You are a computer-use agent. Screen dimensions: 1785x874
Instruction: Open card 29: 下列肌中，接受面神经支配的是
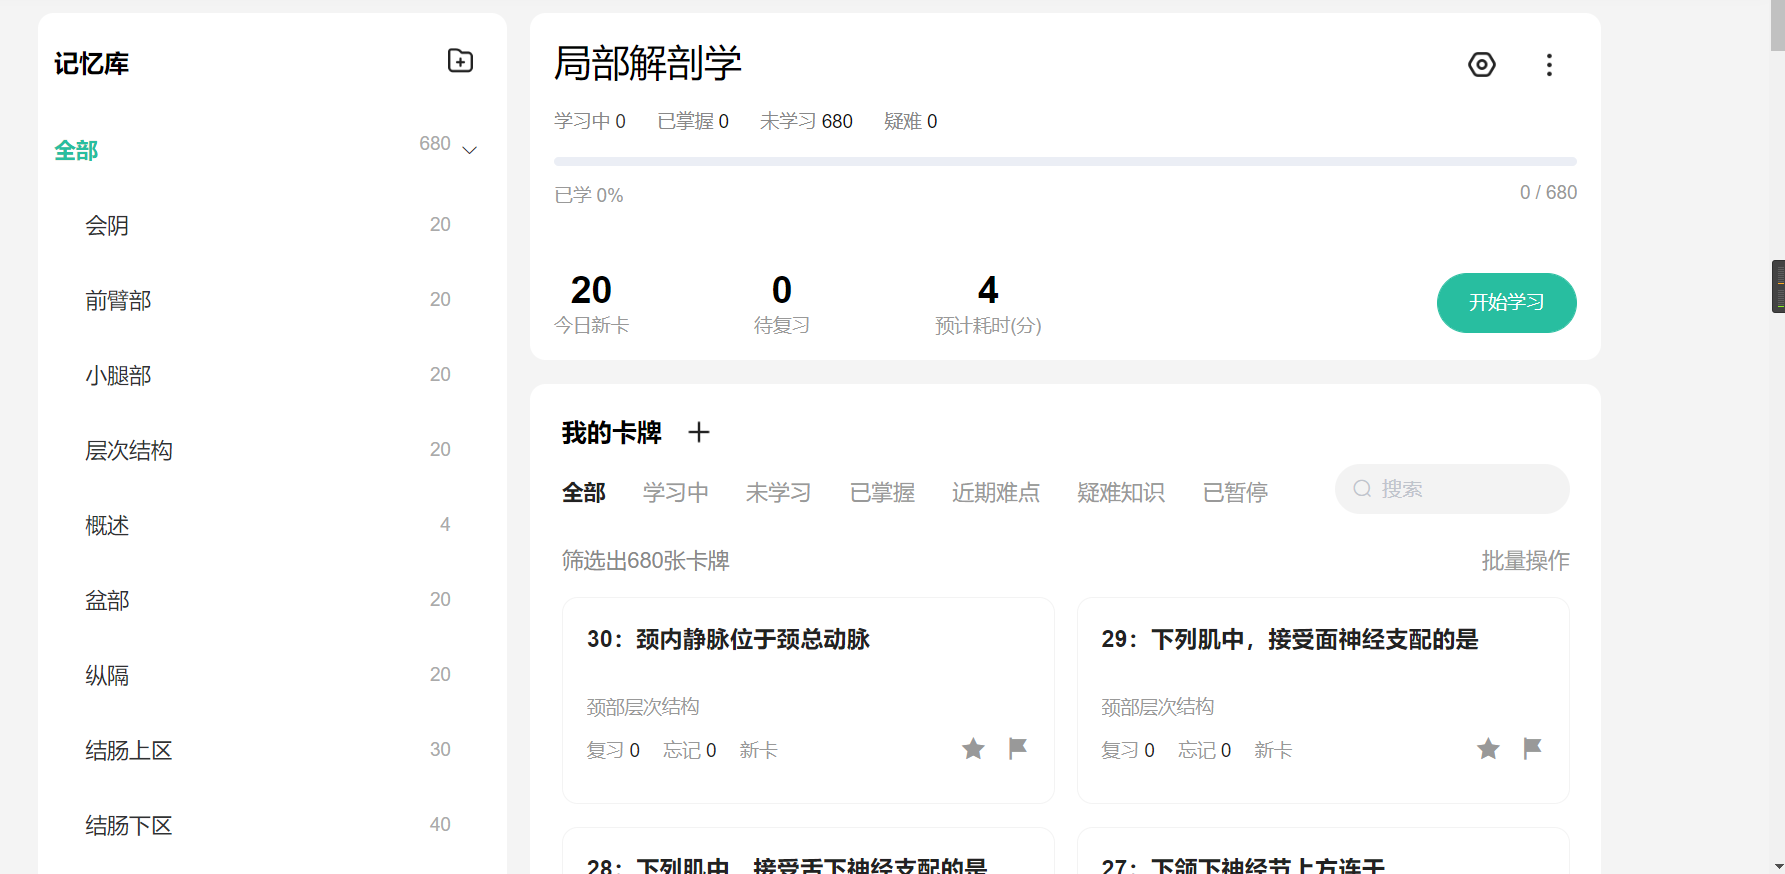(1323, 700)
